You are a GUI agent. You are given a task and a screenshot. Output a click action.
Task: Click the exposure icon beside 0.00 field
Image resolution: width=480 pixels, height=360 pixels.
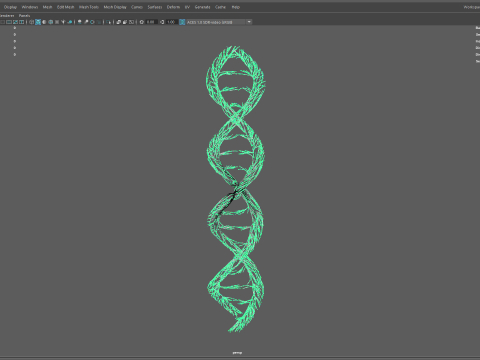(x=142, y=22)
